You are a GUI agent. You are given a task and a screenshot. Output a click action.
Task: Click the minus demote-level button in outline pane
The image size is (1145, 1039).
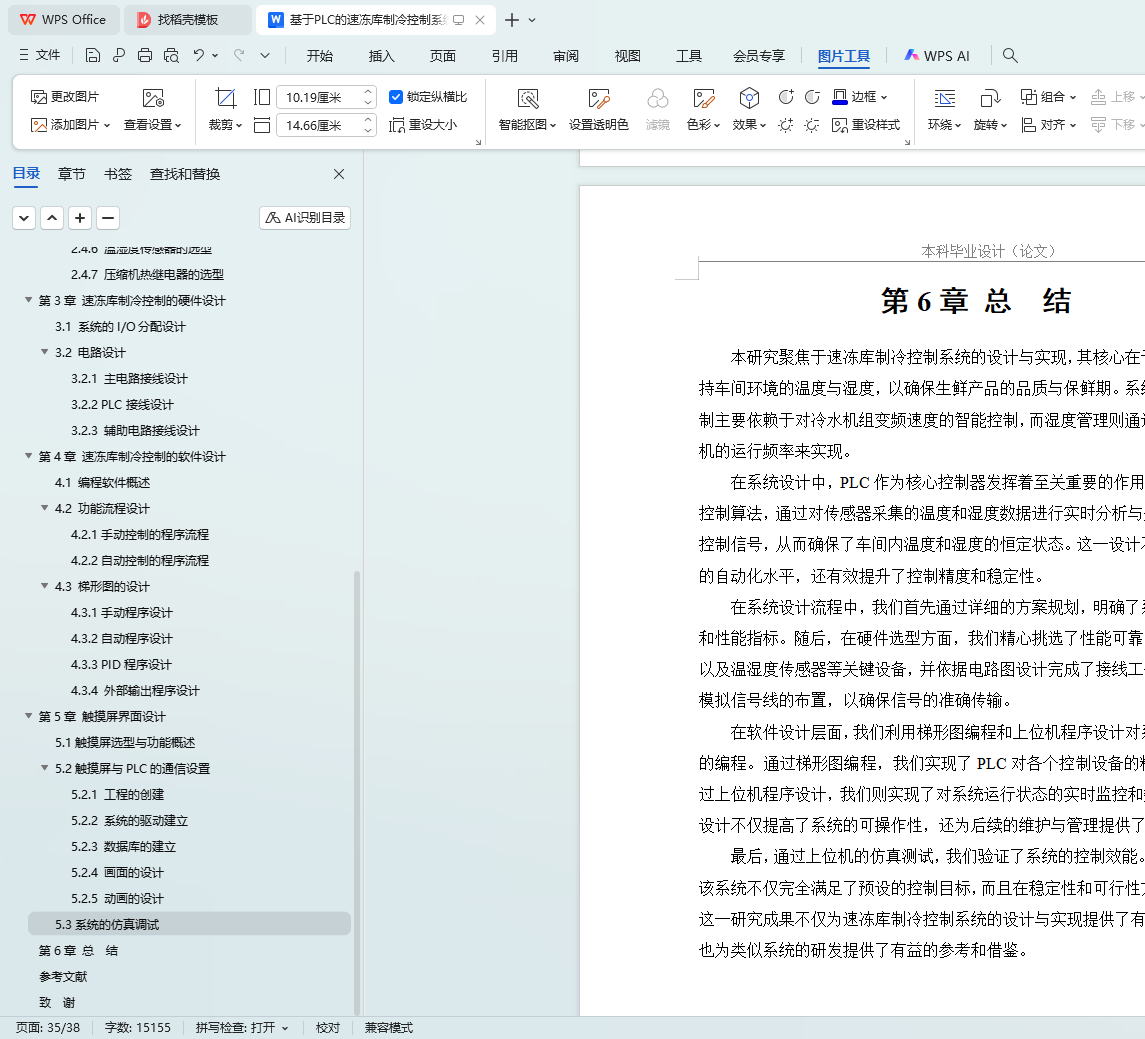108,218
